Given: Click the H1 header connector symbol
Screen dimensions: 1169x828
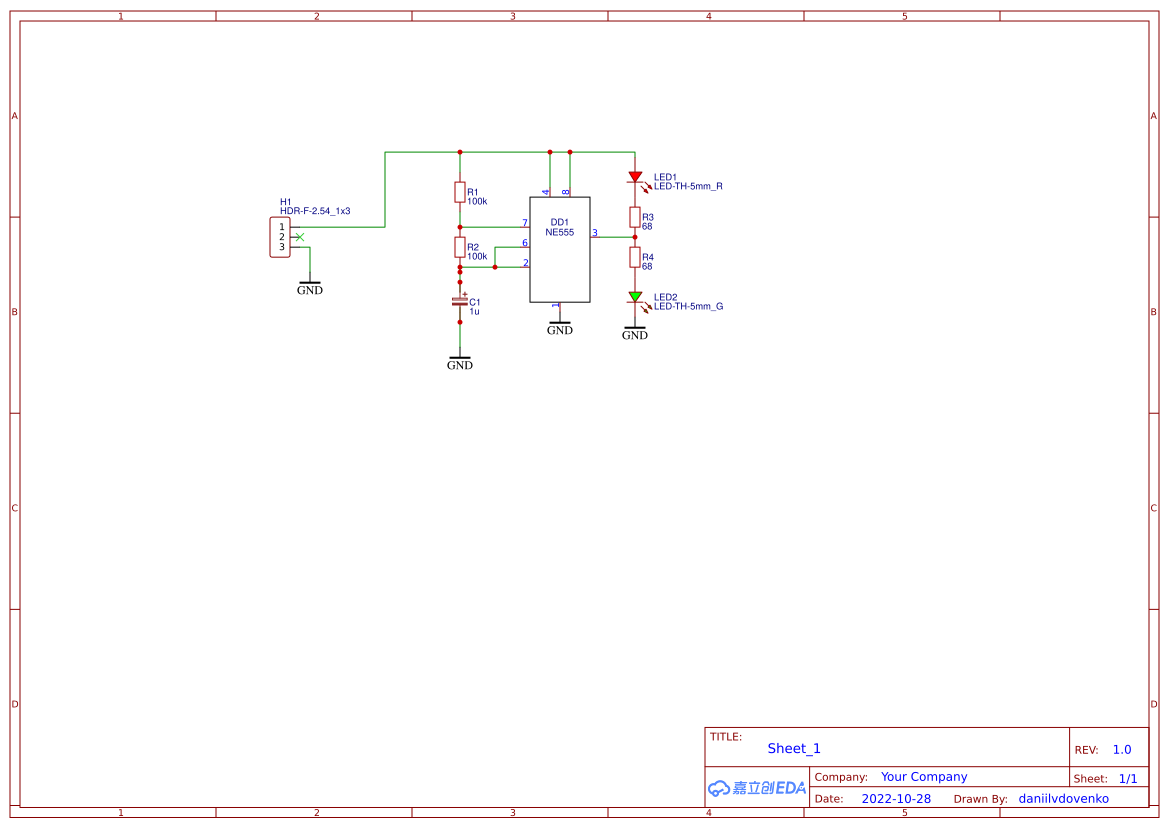Looking at the screenshot, I should (280, 237).
